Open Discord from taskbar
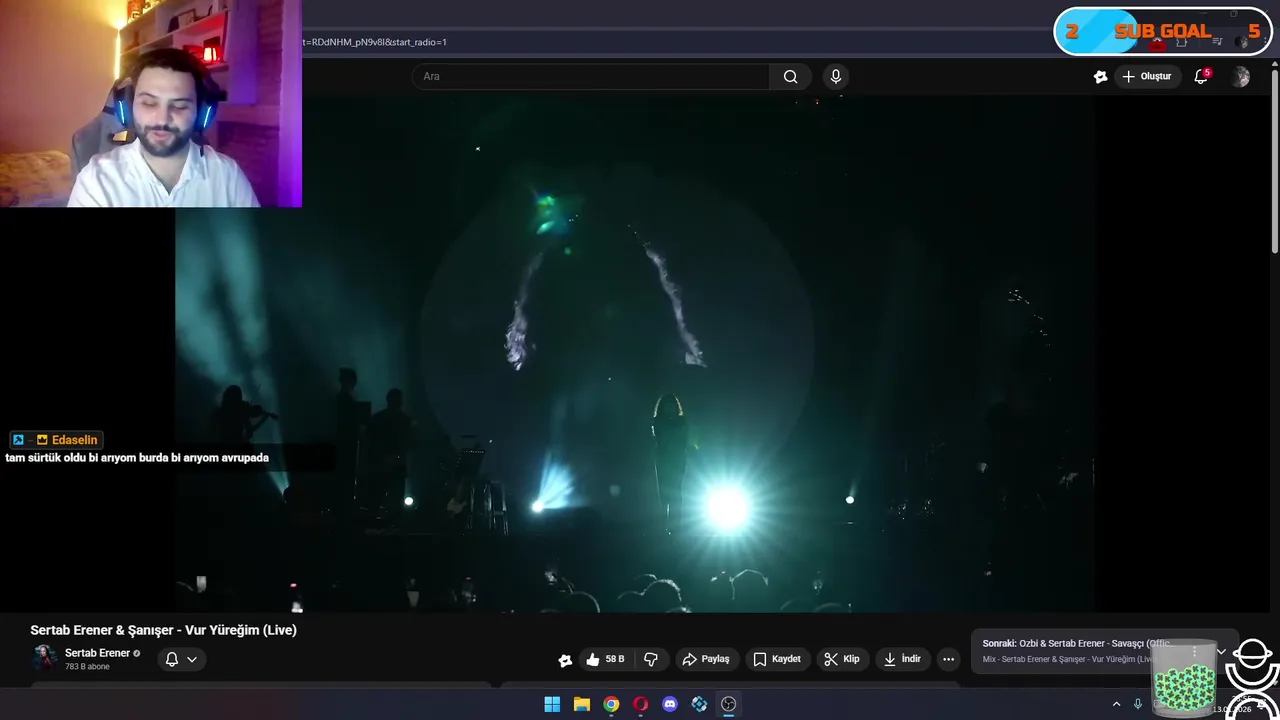Viewport: 1280px width, 720px height. (670, 704)
